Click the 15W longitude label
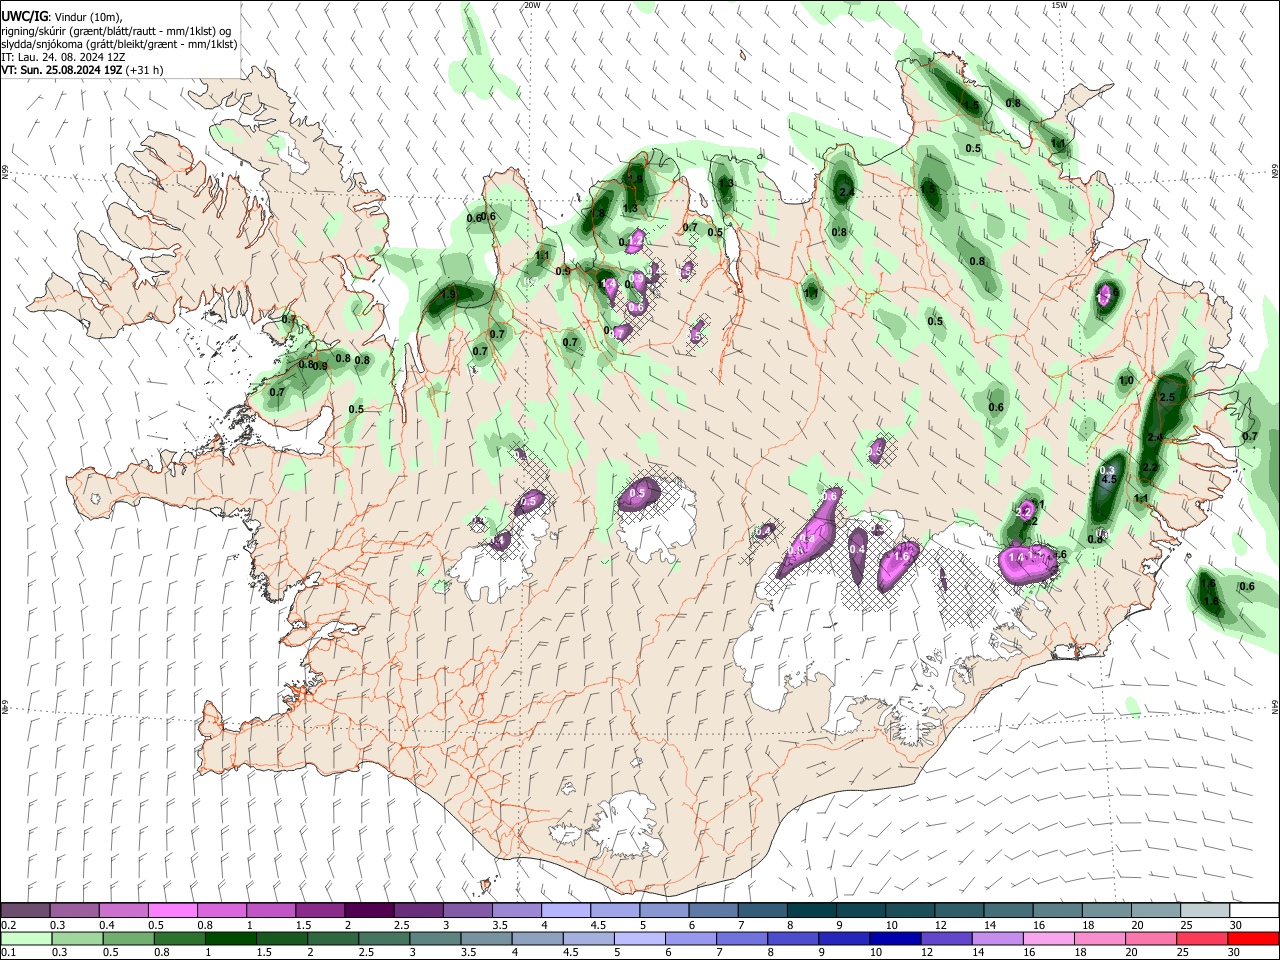The image size is (1280, 960). [1059, 5]
